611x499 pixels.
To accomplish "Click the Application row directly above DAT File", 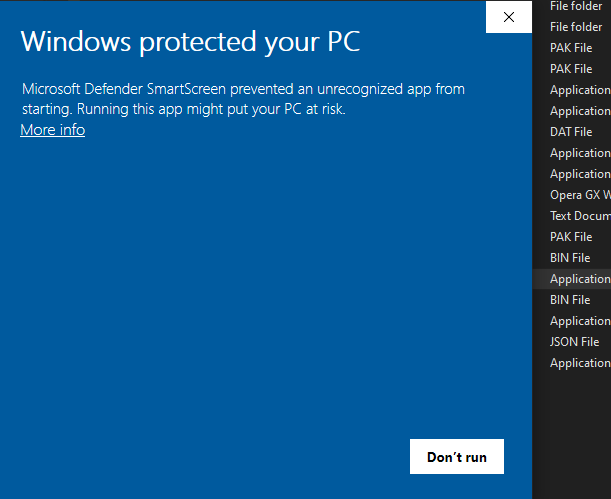I will [580, 111].
